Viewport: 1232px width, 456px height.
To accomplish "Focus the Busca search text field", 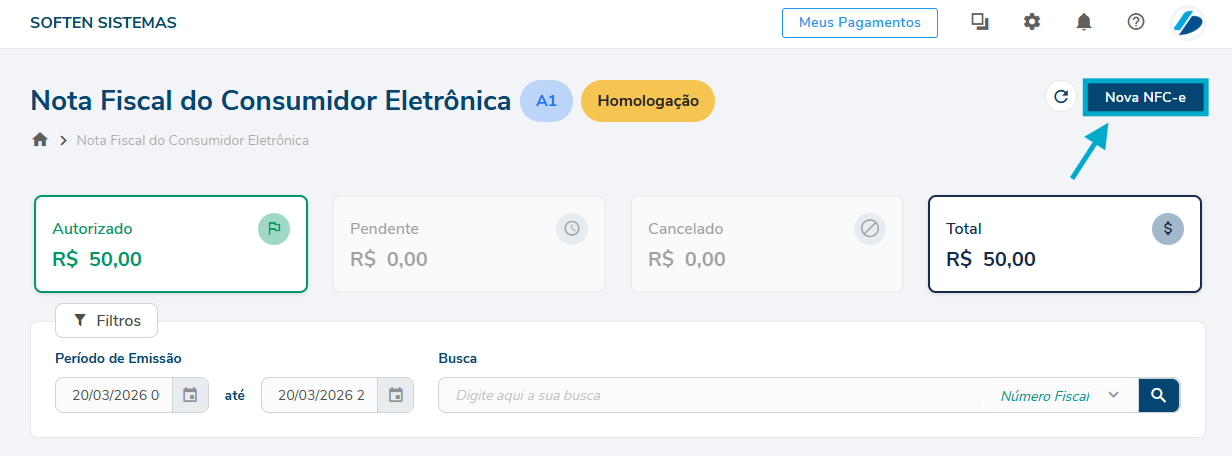I will click(x=710, y=395).
